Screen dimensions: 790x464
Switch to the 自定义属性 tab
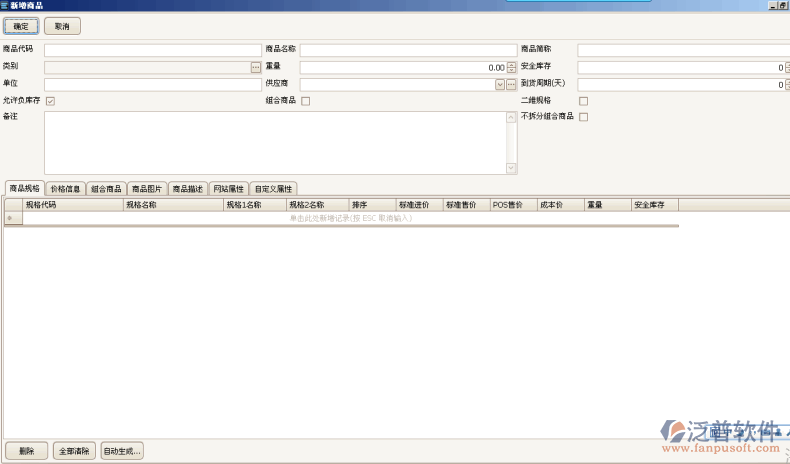(x=273, y=189)
